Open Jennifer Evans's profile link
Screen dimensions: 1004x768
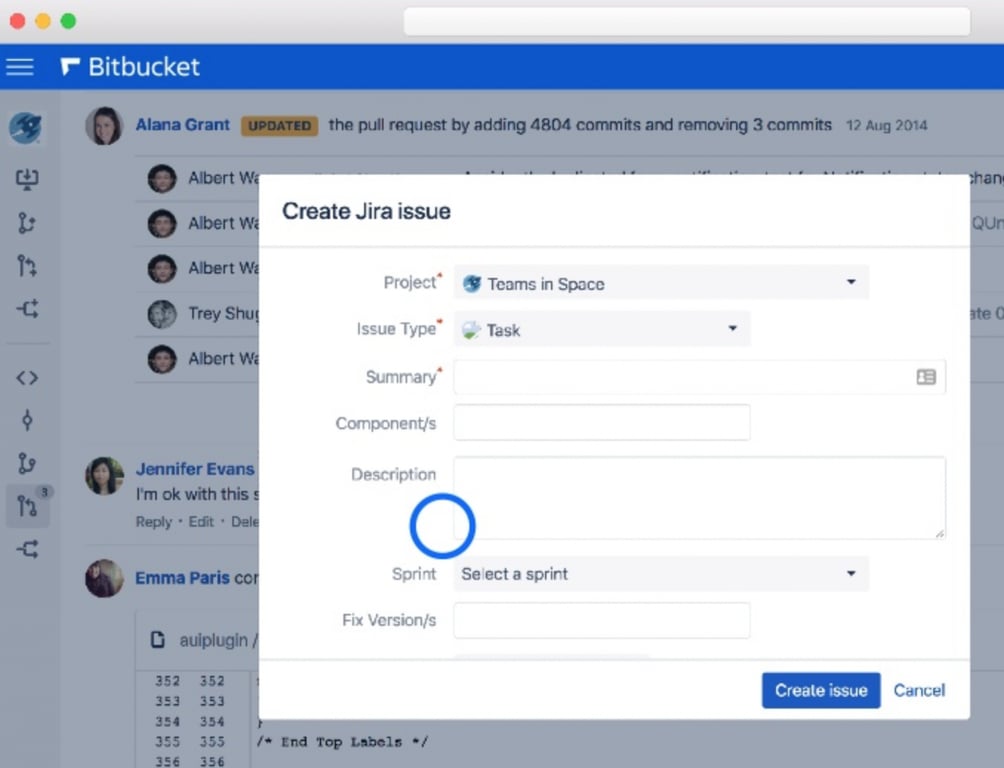coord(195,469)
